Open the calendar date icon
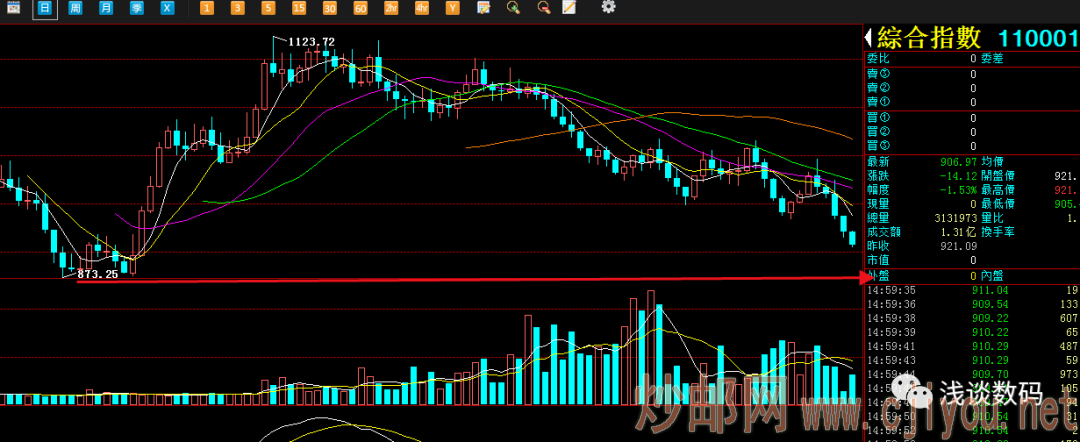Viewport: 1080px width, 442px height. (13, 8)
